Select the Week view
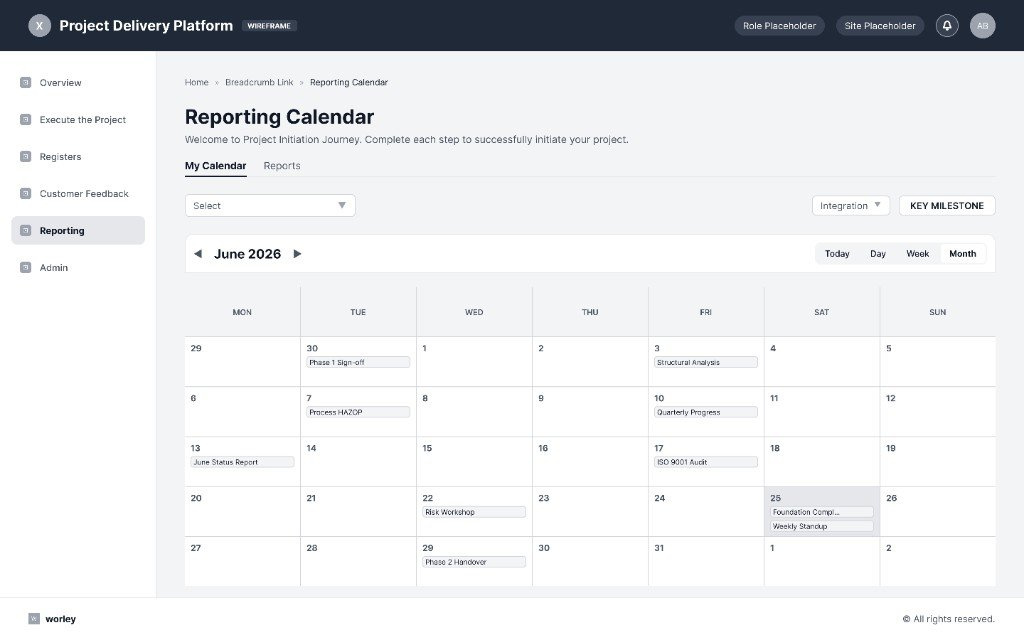 (x=917, y=253)
